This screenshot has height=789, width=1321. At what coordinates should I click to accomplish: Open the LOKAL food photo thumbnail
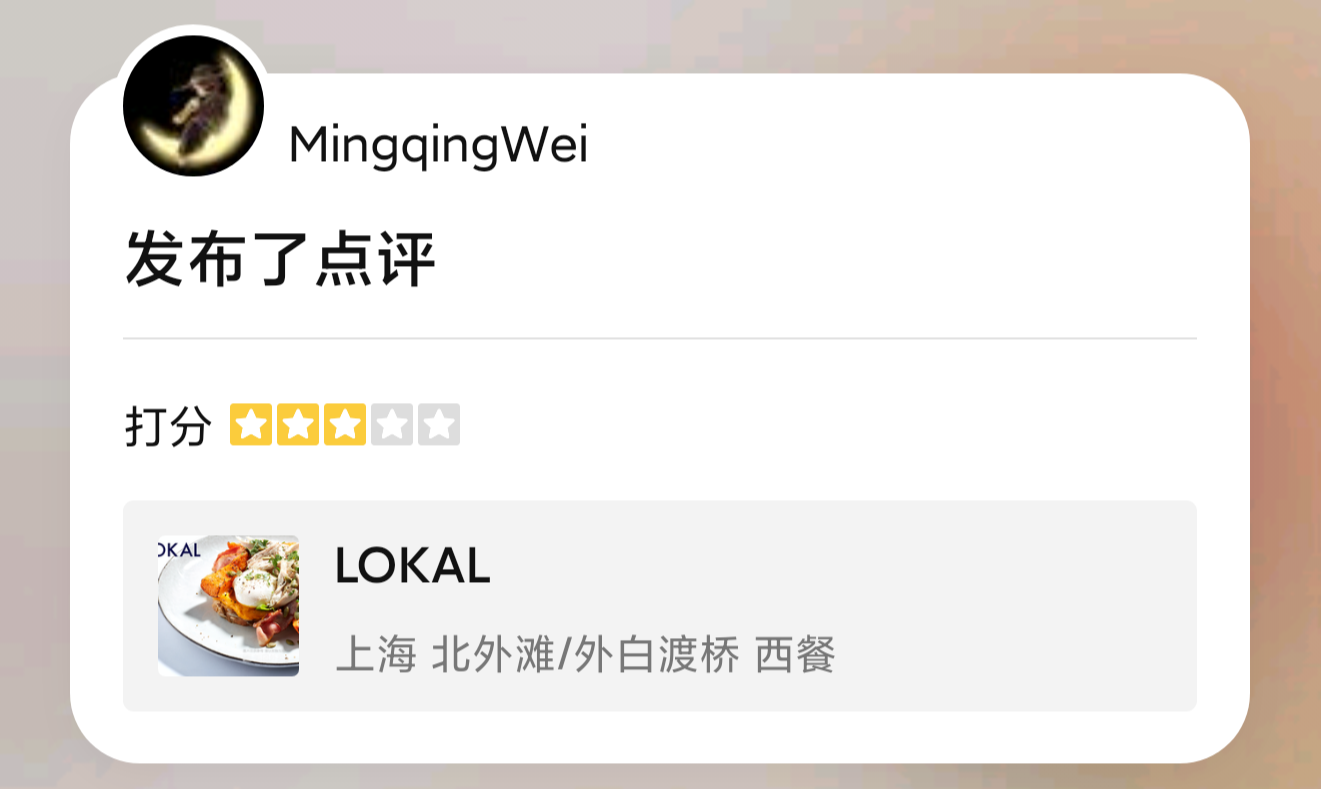click(228, 606)
